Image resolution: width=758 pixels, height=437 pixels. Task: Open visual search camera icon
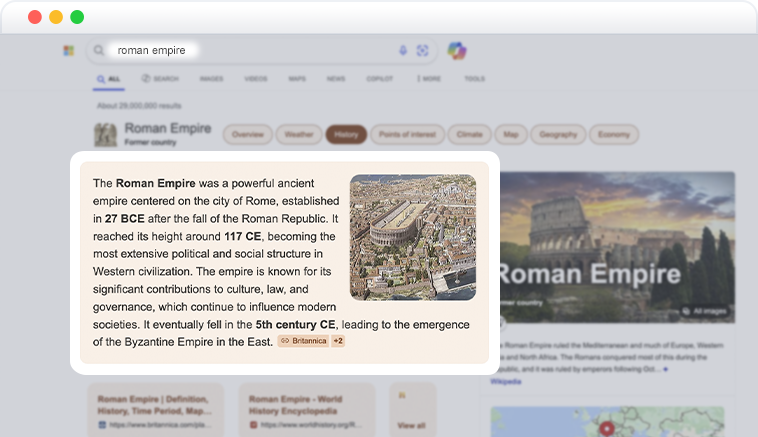423,50
